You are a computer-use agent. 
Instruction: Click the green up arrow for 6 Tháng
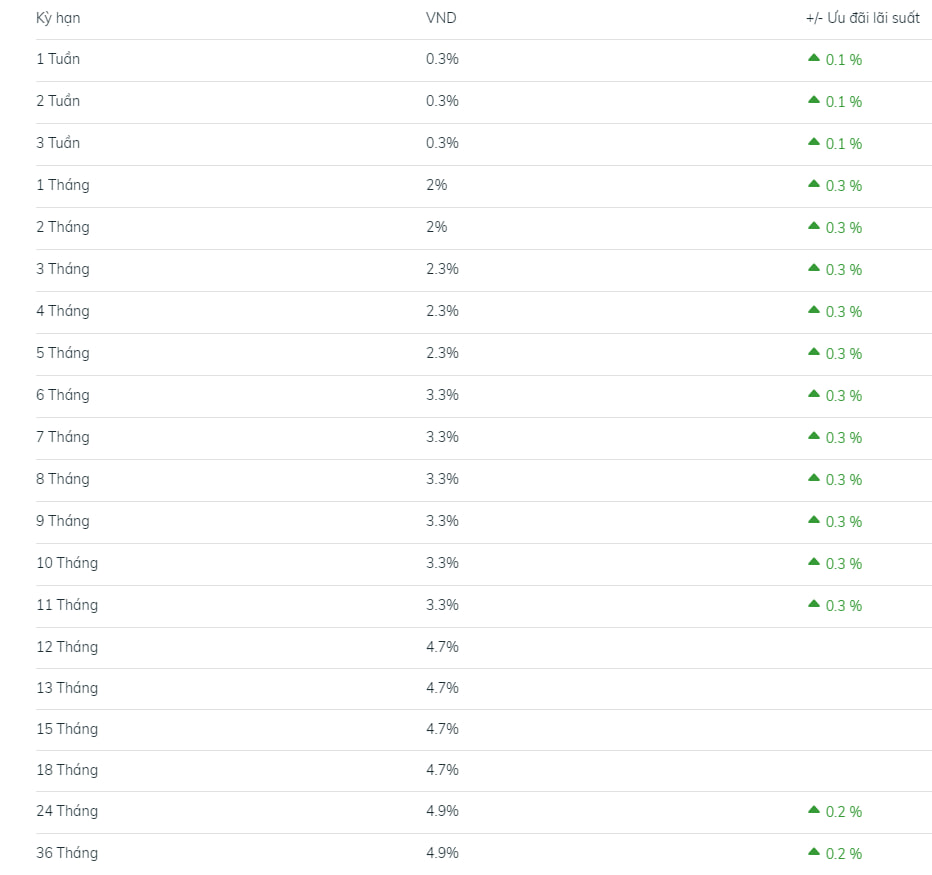pyautogui.click(x=814, y=394)
